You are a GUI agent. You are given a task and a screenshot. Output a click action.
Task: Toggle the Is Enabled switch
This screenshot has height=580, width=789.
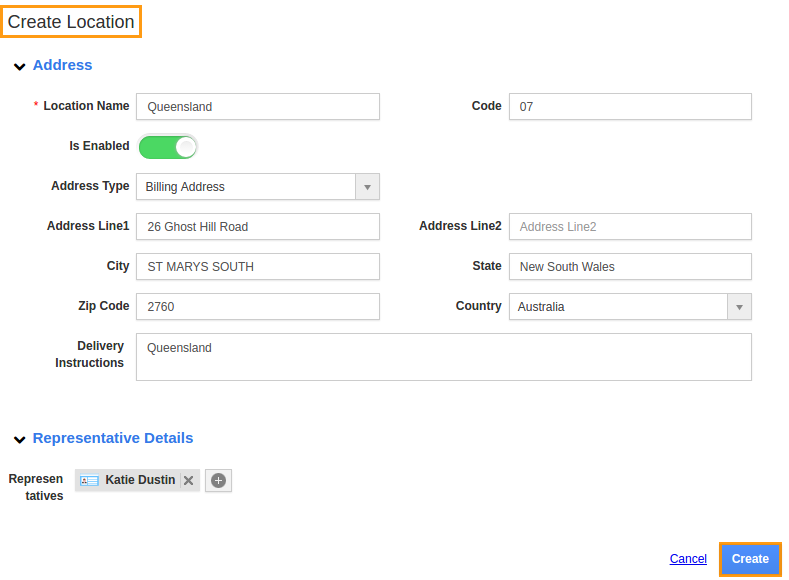(168, 147)
